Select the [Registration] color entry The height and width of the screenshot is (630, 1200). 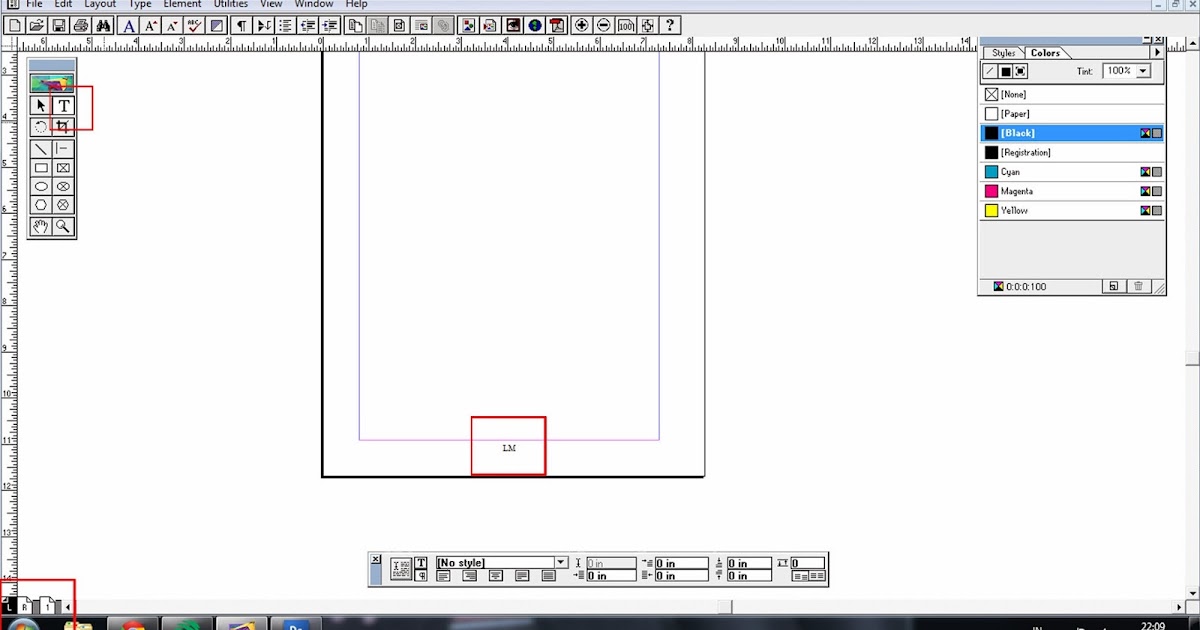coord(1071,153)
